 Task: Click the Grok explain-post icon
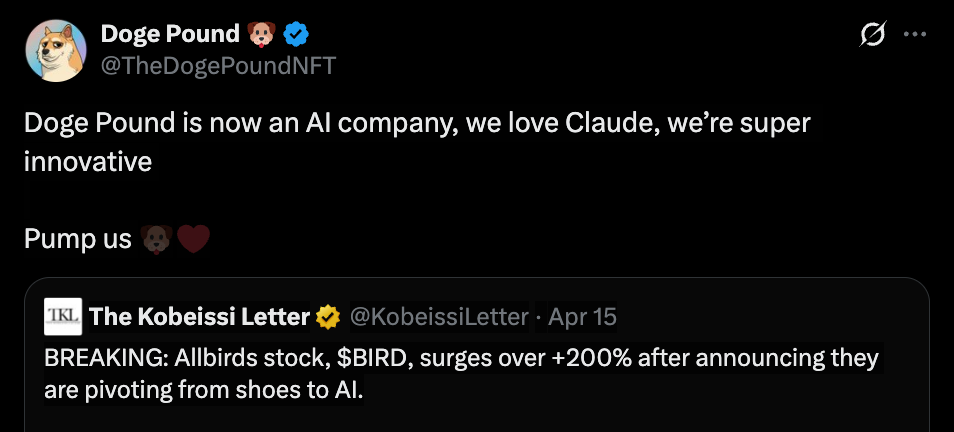pos(872,34)
